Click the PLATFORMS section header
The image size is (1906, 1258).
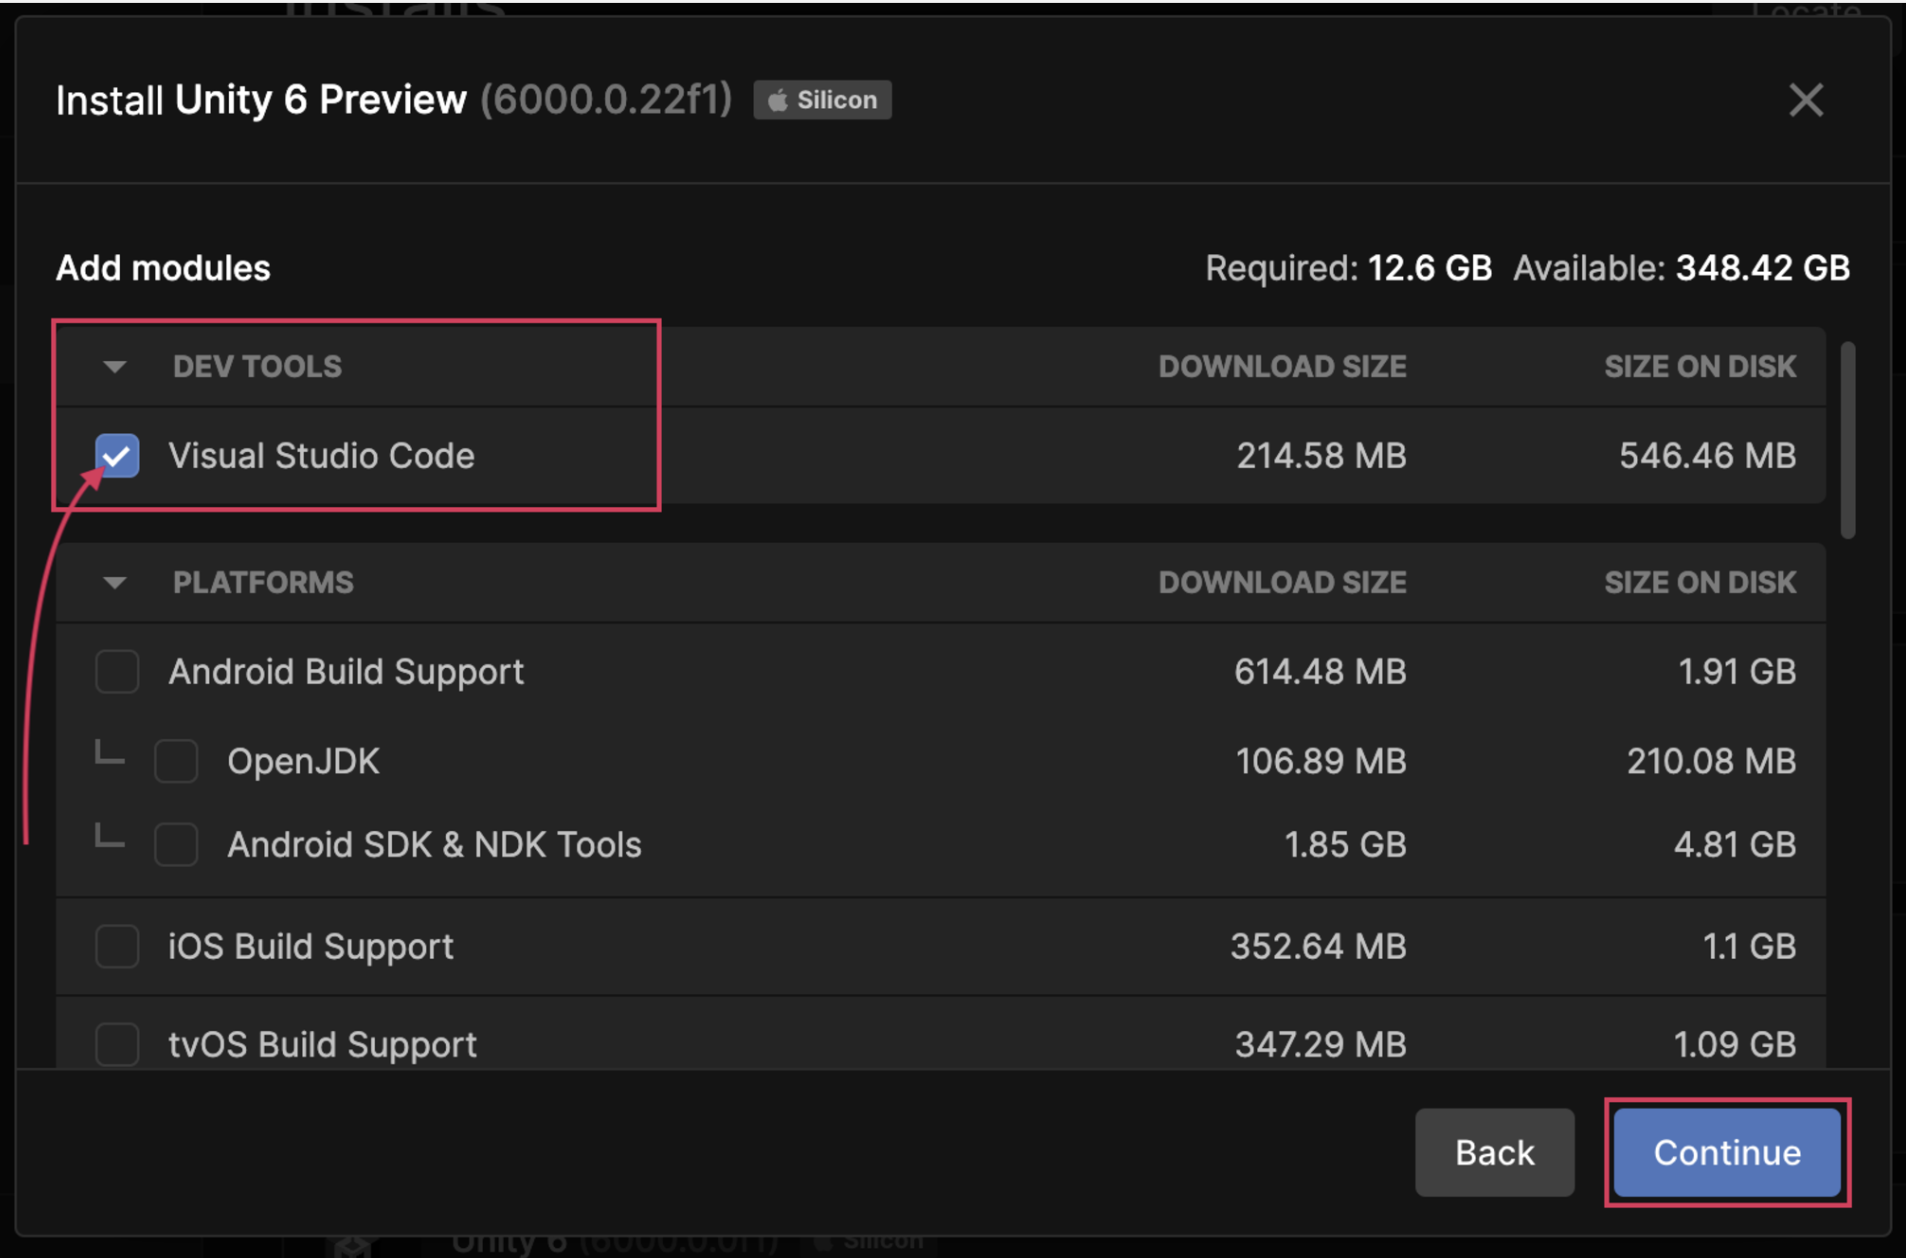(263, 583)
